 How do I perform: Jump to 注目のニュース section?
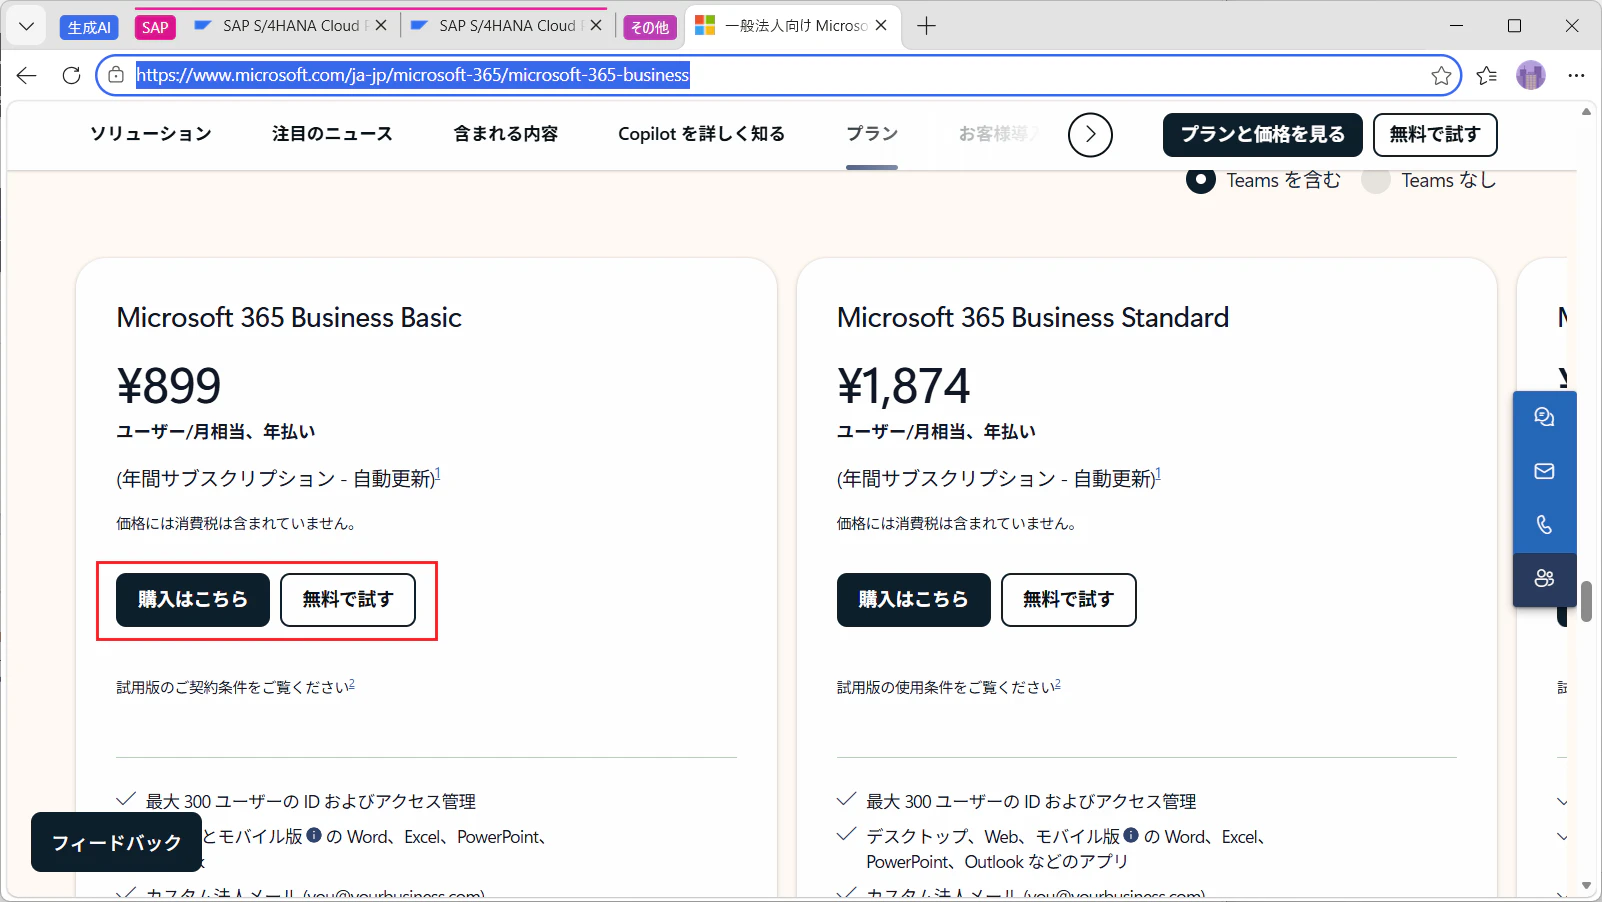point(332,134)
